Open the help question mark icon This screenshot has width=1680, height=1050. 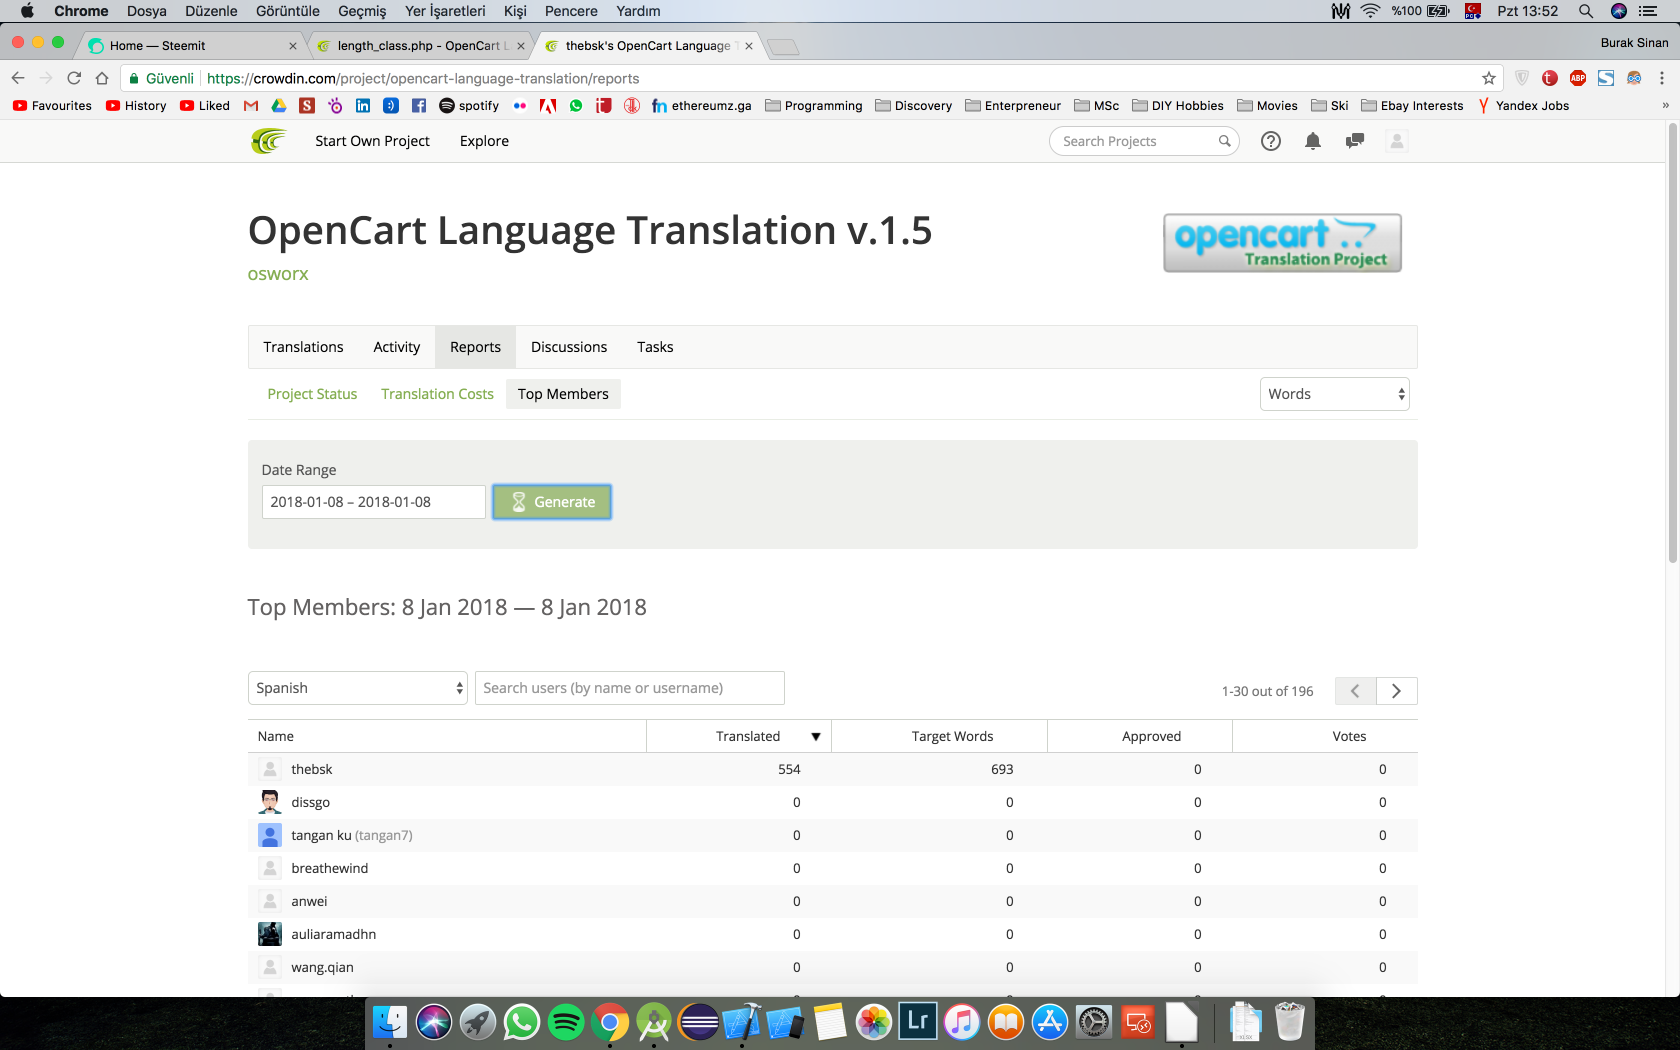coord(1271,141)
